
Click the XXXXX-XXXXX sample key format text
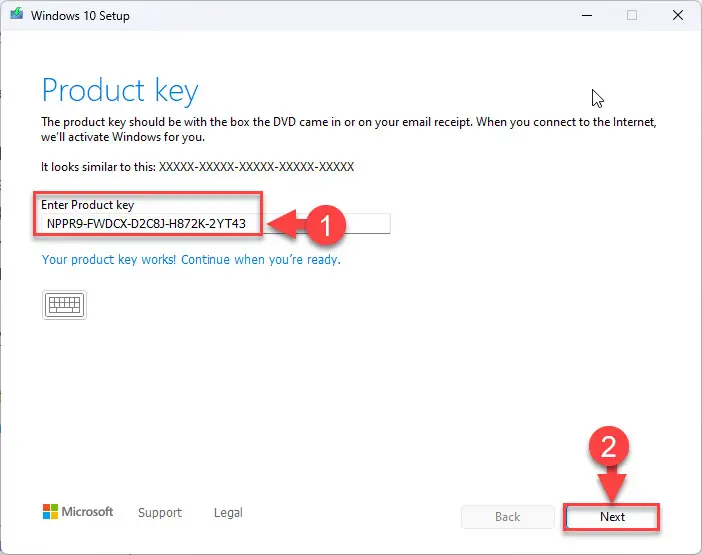pos(257,167)
